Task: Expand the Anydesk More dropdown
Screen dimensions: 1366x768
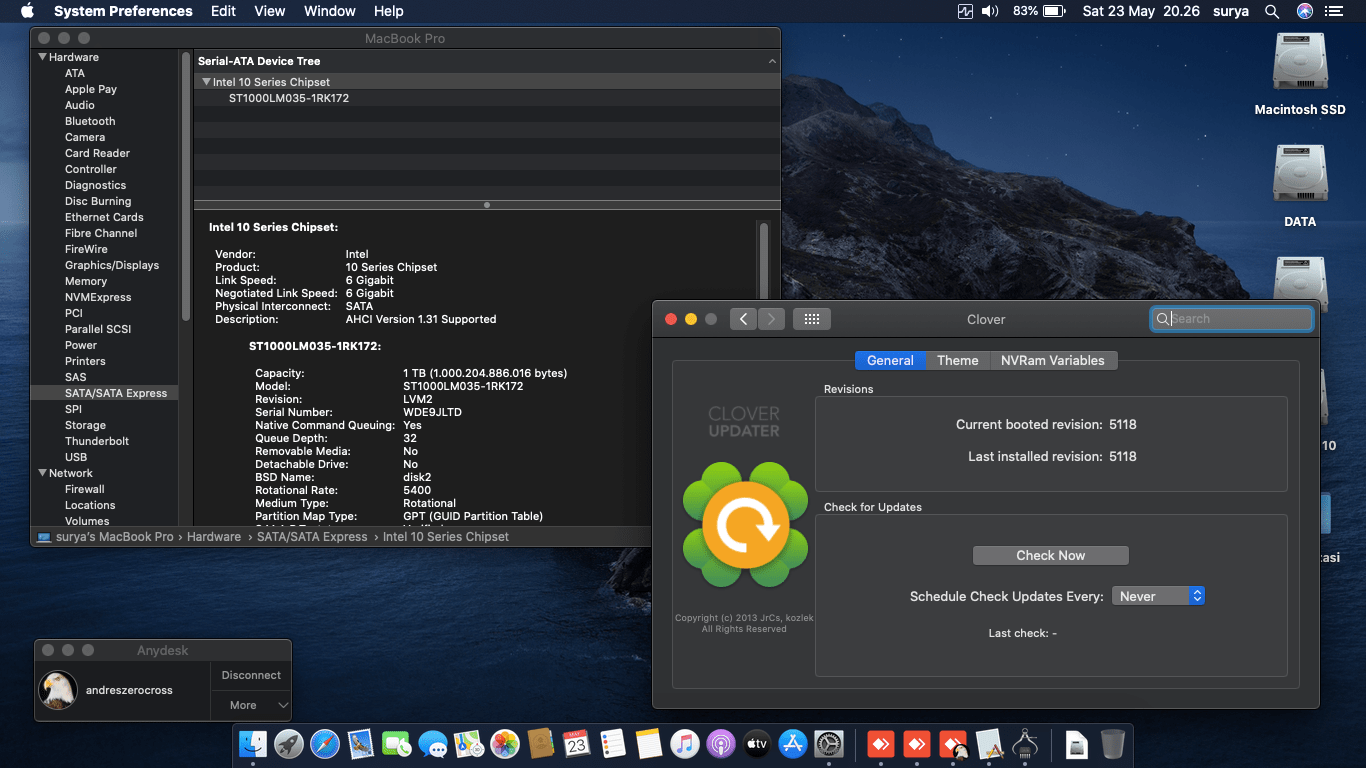Action: pyautogui.click(x=251, y=705)
